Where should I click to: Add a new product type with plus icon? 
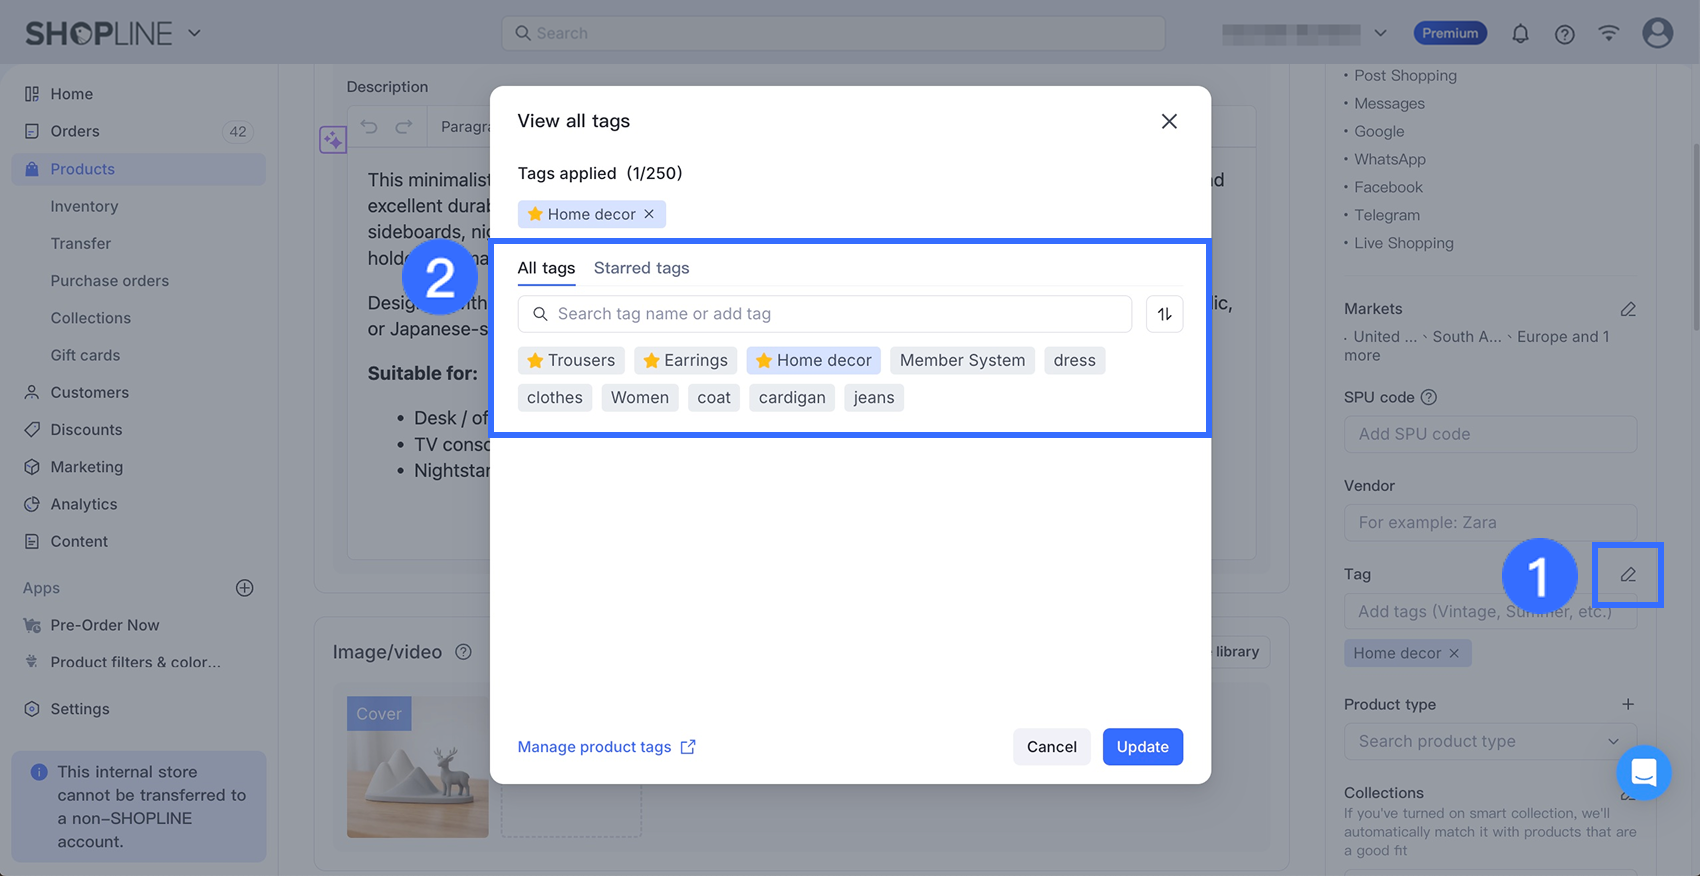[1628, 704]
